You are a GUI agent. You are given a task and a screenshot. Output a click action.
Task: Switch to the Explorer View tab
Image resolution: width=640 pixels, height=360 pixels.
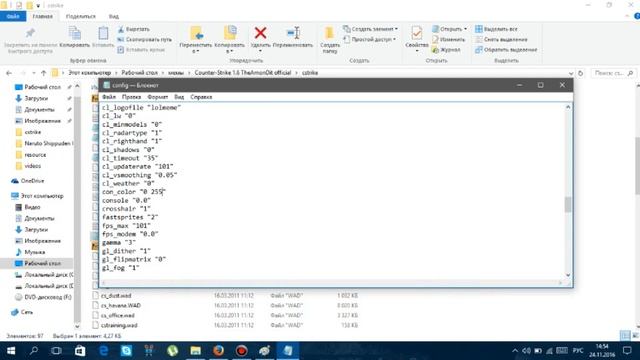114,16
